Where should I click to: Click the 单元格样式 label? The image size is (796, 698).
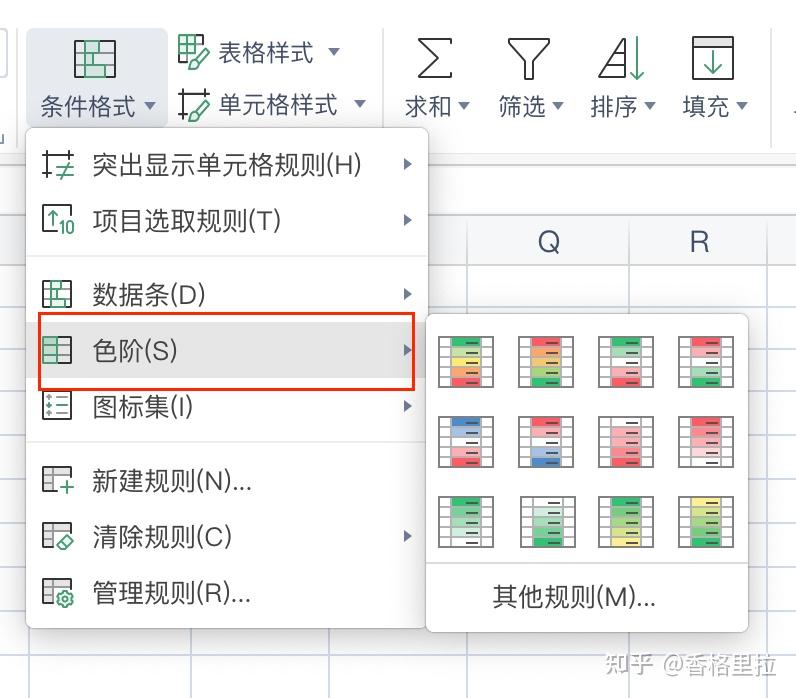(278, 105)
